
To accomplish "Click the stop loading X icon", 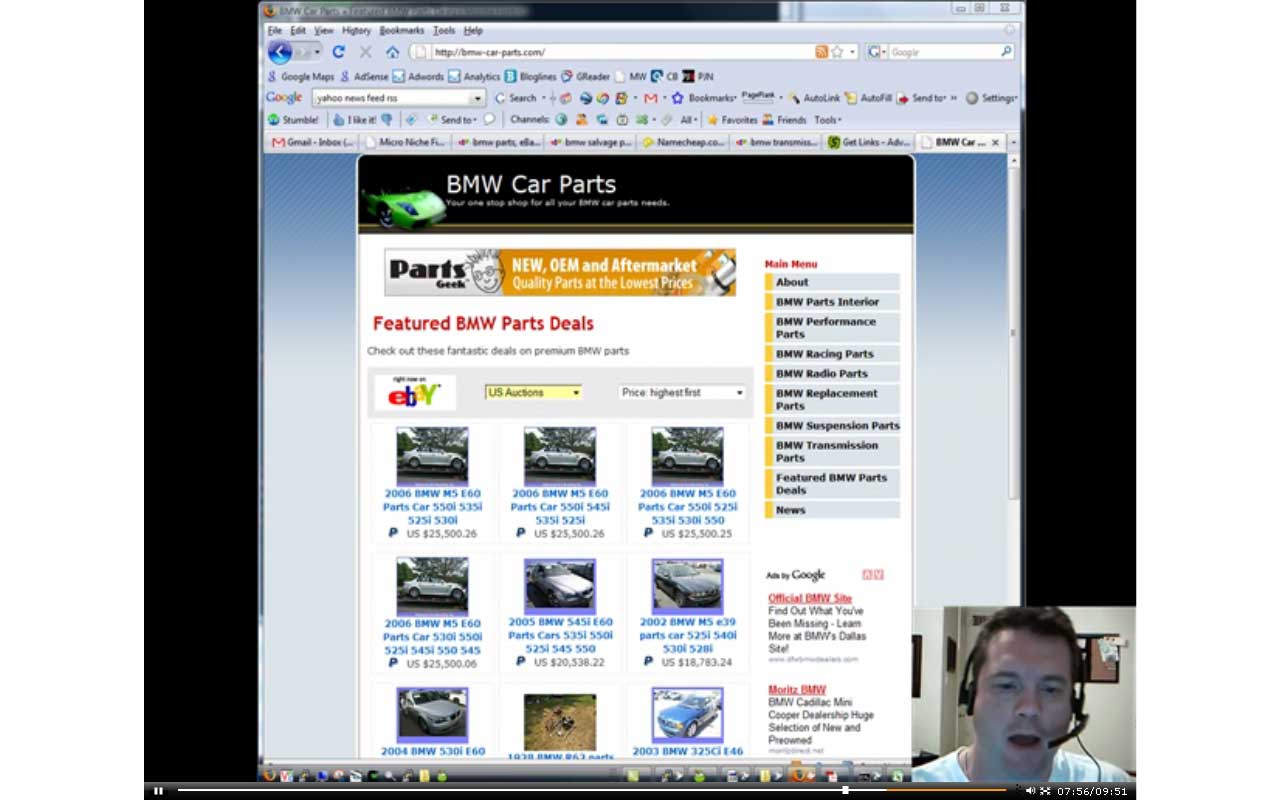I will pyautogui.click(x=365, y=52).
